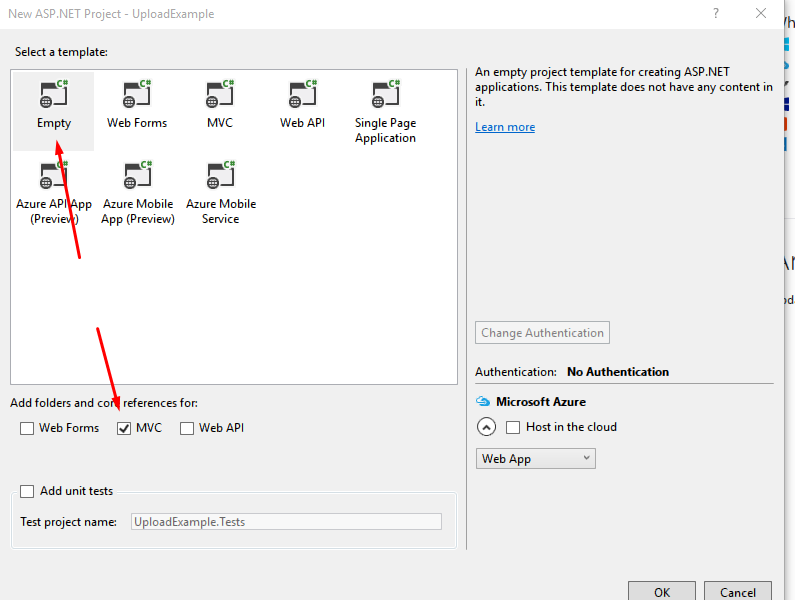Click the Test project name field

[x=286, y=522]
